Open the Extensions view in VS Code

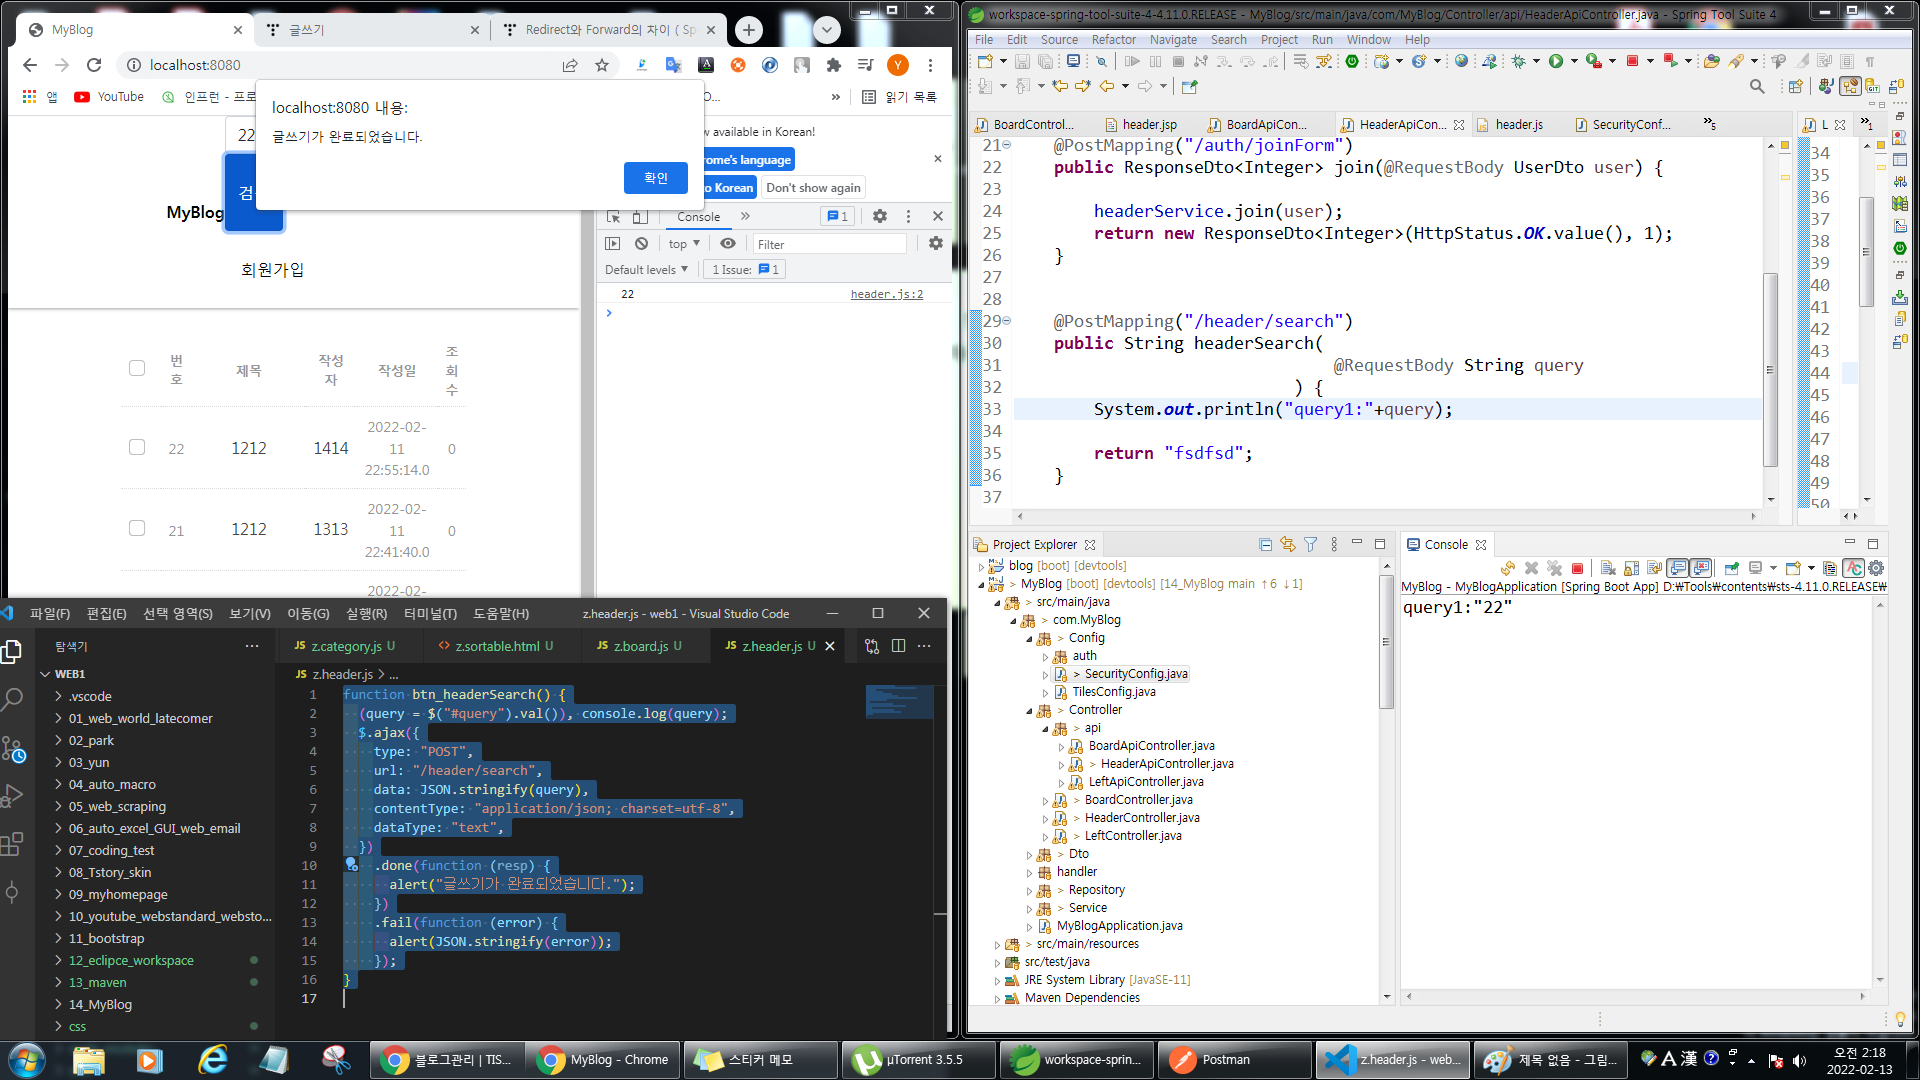12,845
